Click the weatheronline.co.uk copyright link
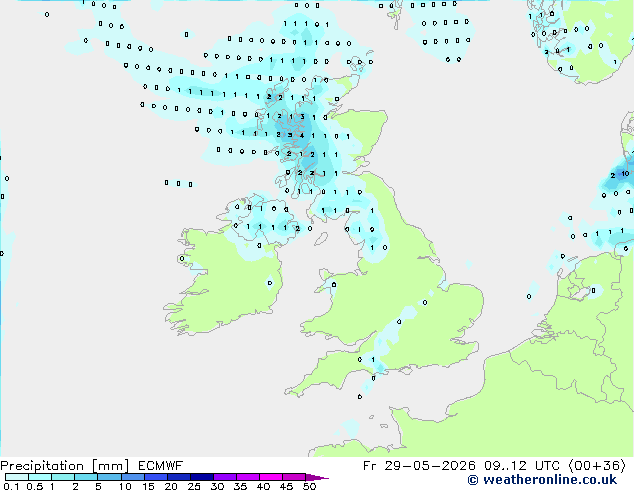 (x=542, y=480)
